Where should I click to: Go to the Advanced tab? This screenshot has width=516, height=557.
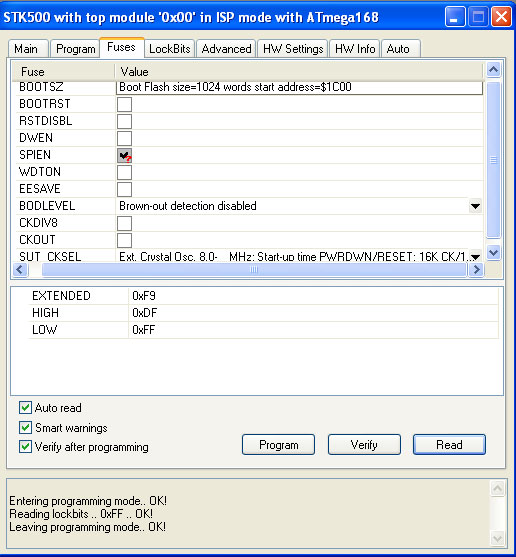pos(226,49)
